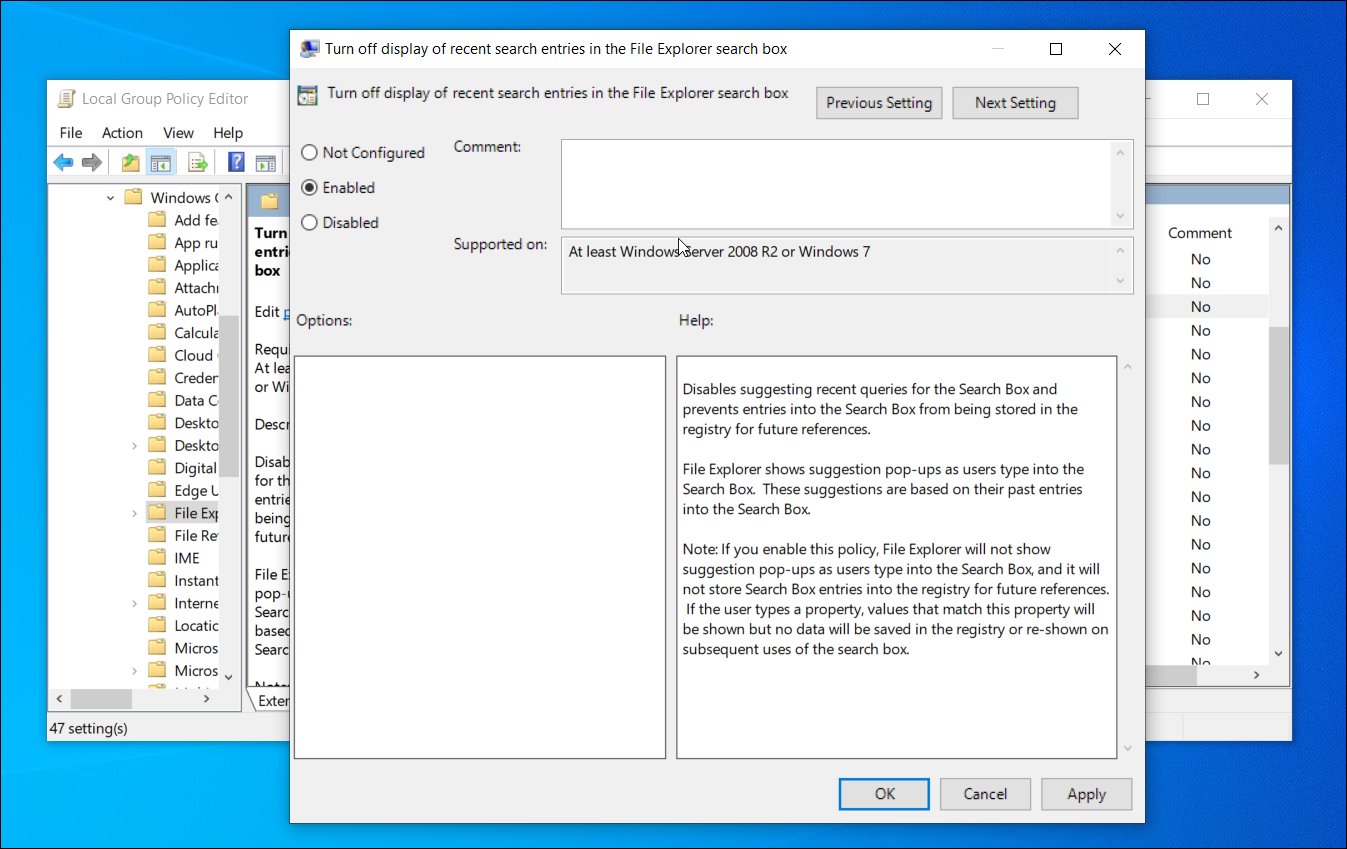Screen dimensions: 1347x849
Task: Click the settings list vertical scrollbar thumb
Action: [1278, 395]
